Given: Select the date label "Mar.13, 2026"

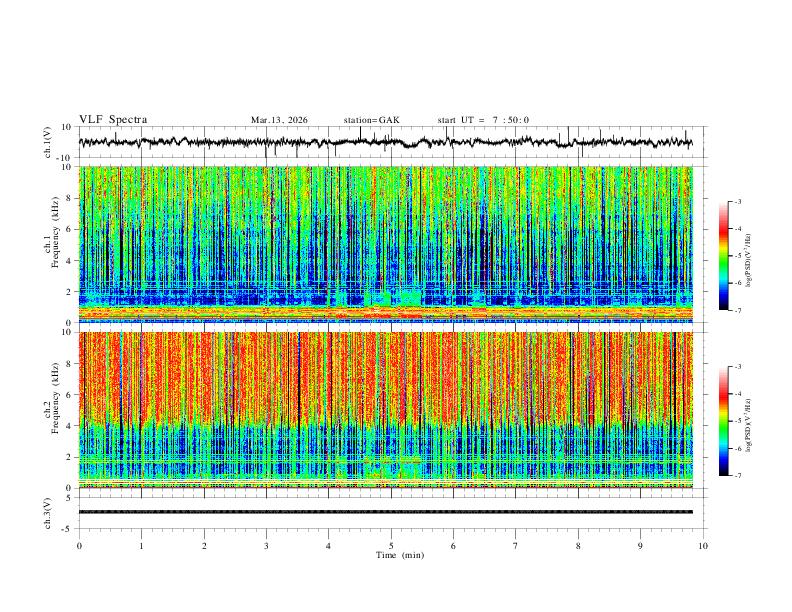Looking at the screenshot, I should (279, 120).
